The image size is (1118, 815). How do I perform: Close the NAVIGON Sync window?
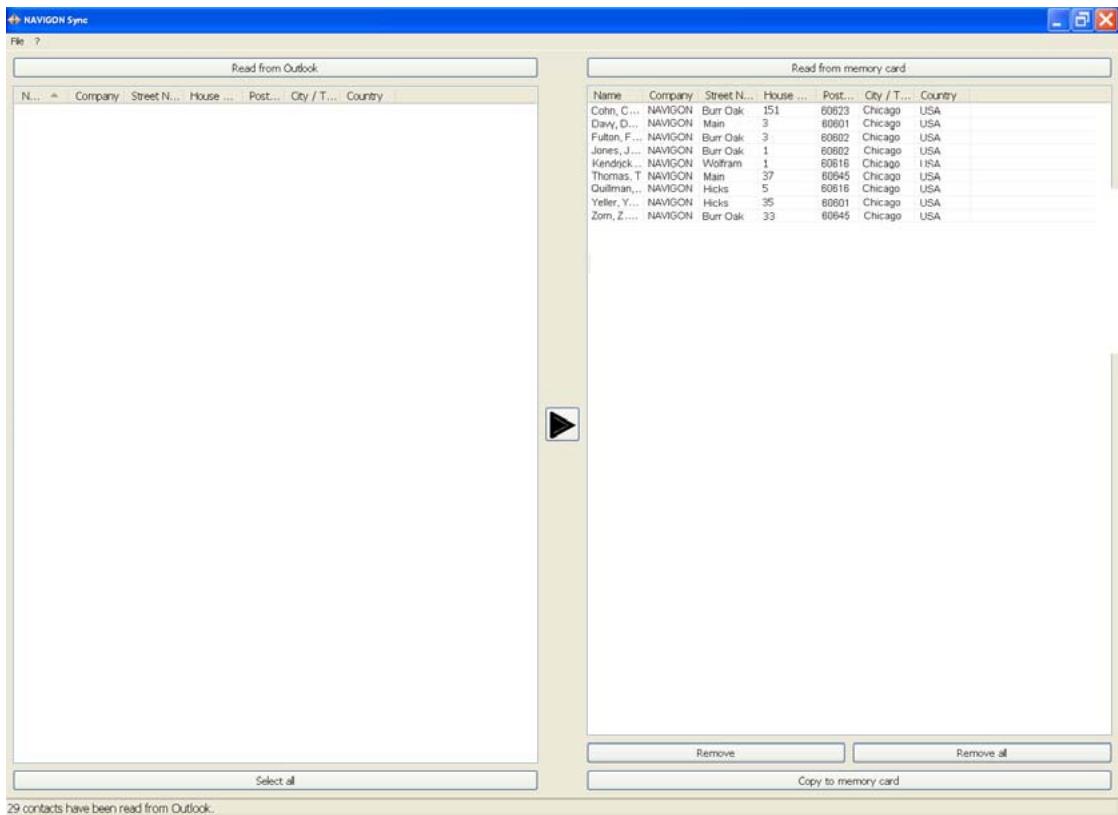point(1106,20)
